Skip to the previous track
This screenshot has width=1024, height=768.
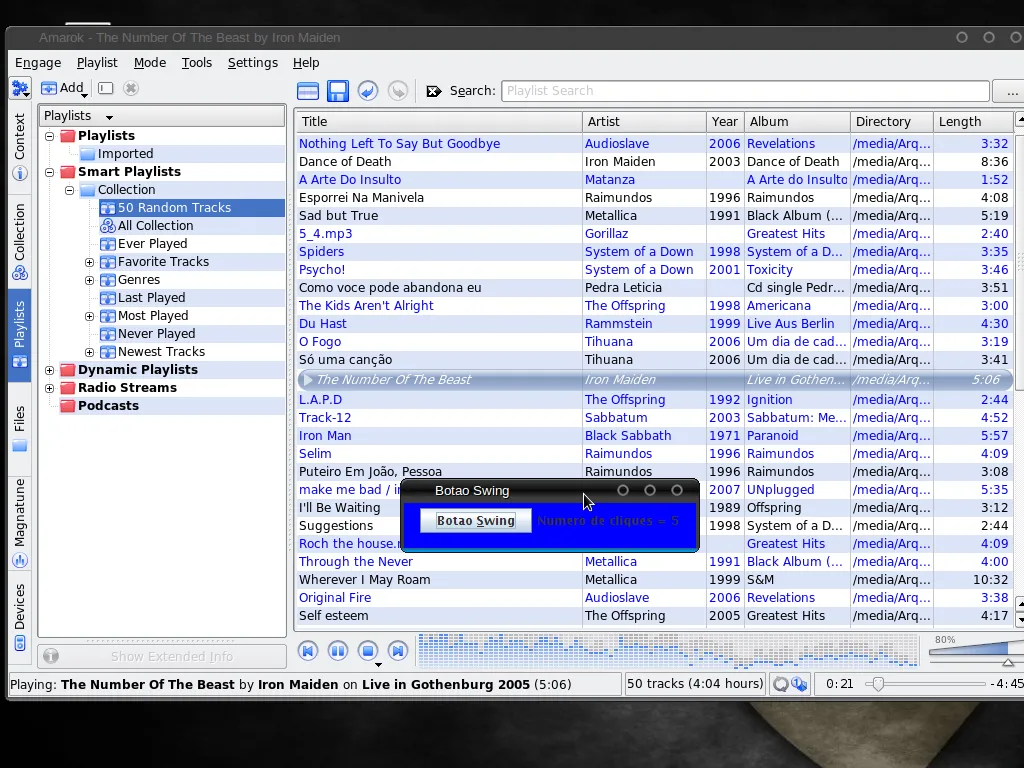[x=308, y=651]
